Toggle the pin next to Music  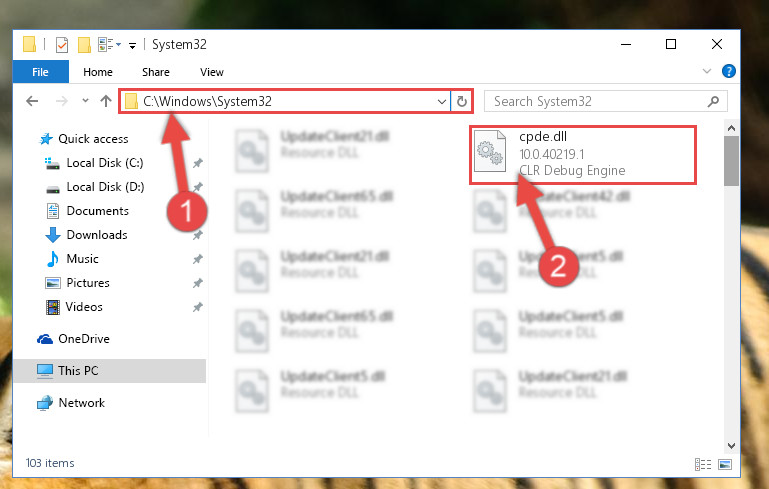pos(198,259)
